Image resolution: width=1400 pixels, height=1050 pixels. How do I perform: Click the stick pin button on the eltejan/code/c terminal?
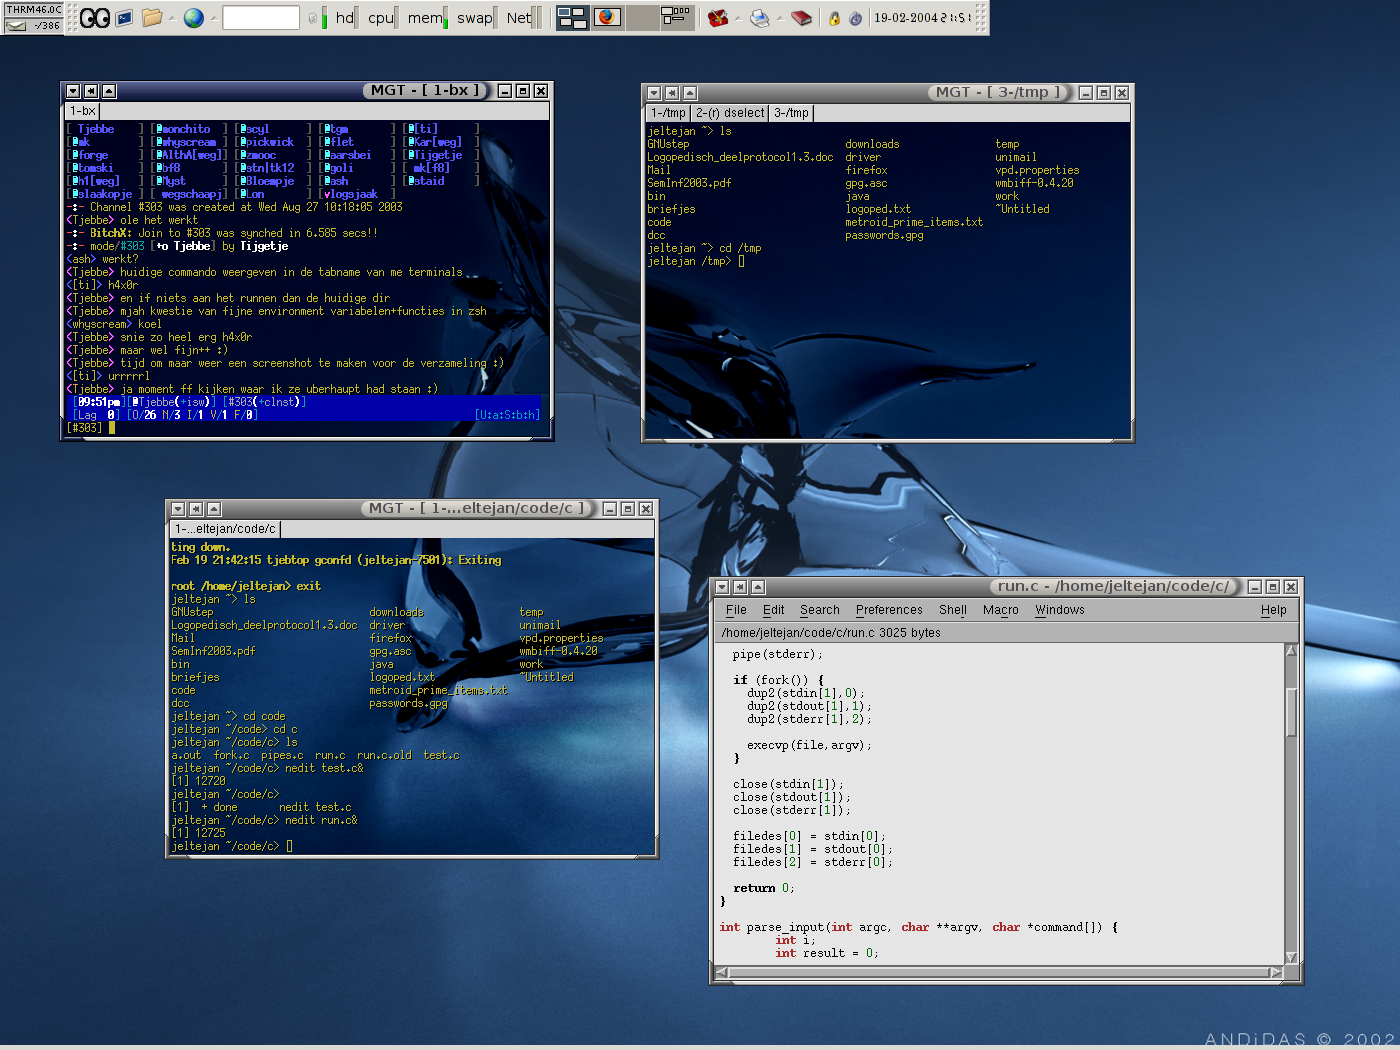(x=196, y=509)
